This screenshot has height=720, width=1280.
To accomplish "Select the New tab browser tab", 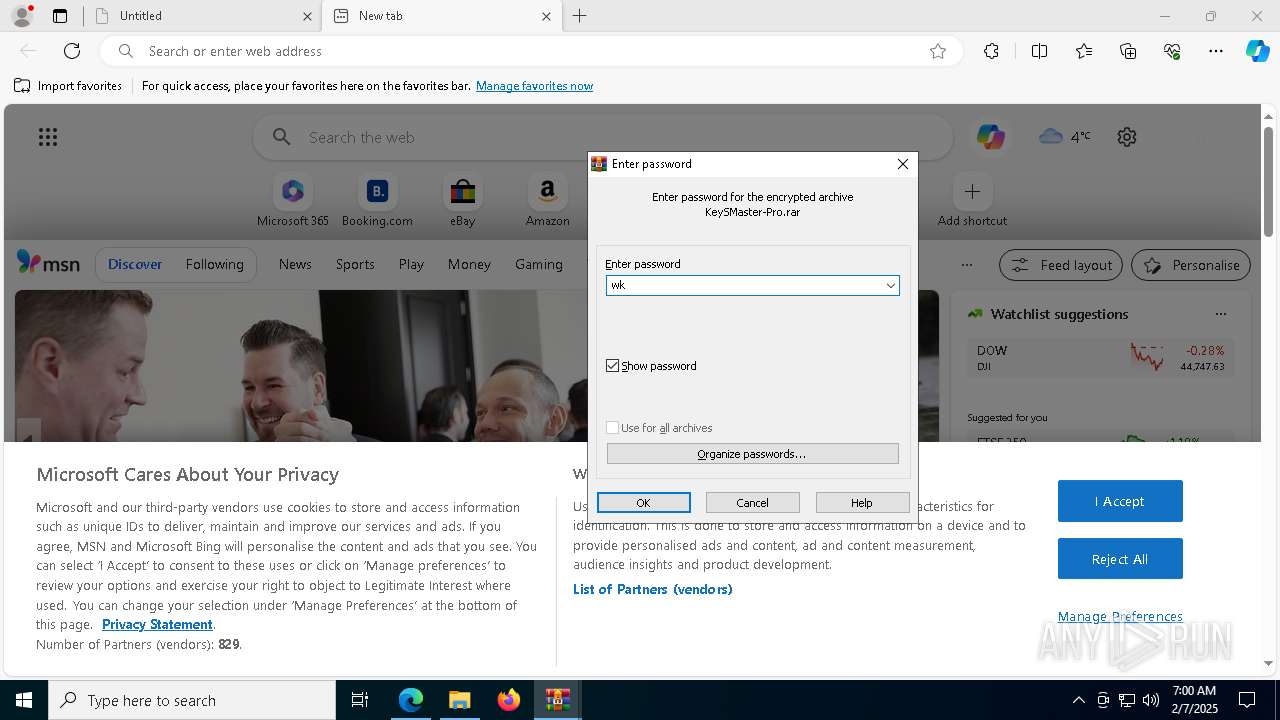I will click(x=443, y=16).
